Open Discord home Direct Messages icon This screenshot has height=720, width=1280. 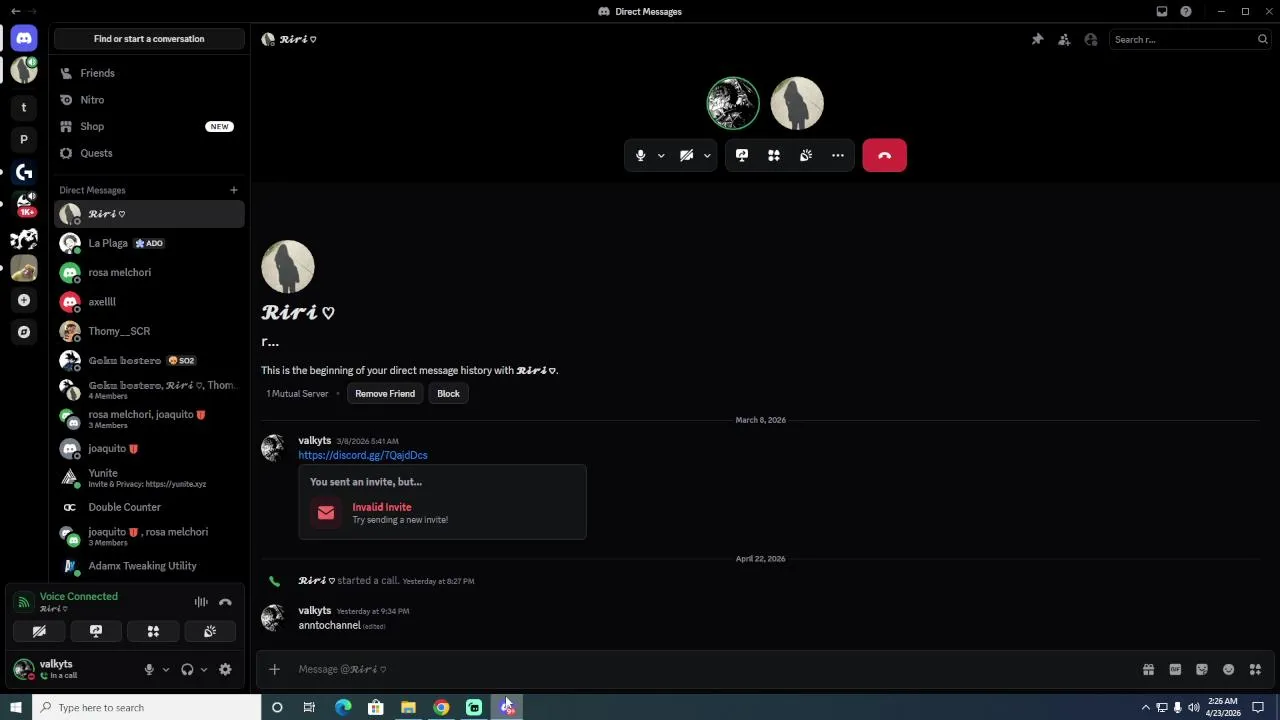point(24,38)
